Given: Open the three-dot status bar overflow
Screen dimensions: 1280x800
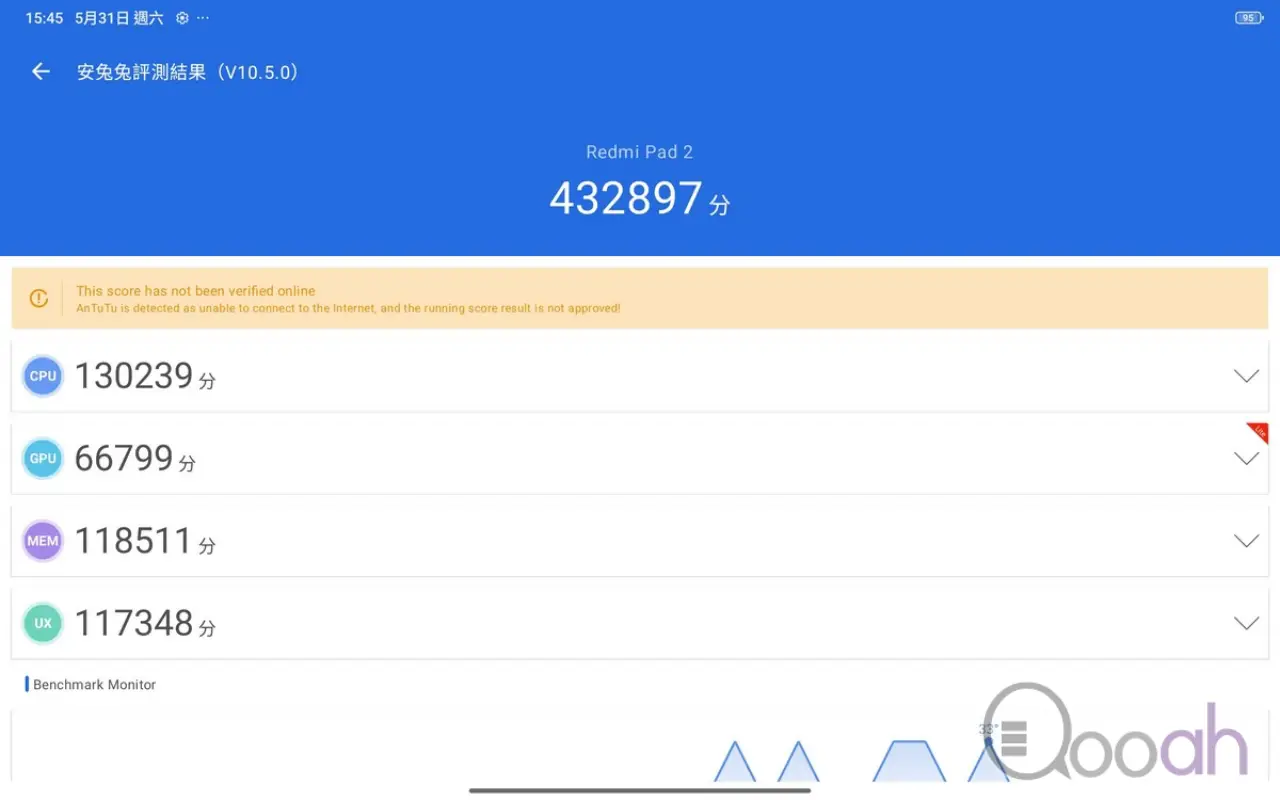Looking at the screenshot, I should (203, 18).
